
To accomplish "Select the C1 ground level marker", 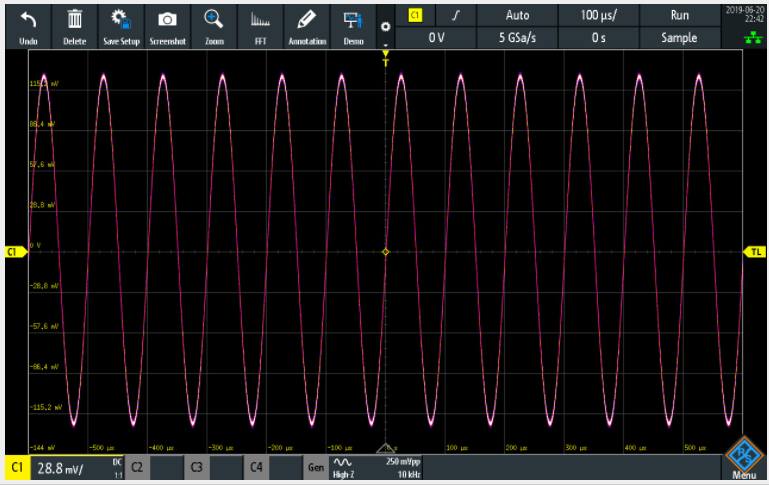I will point(16,252).
